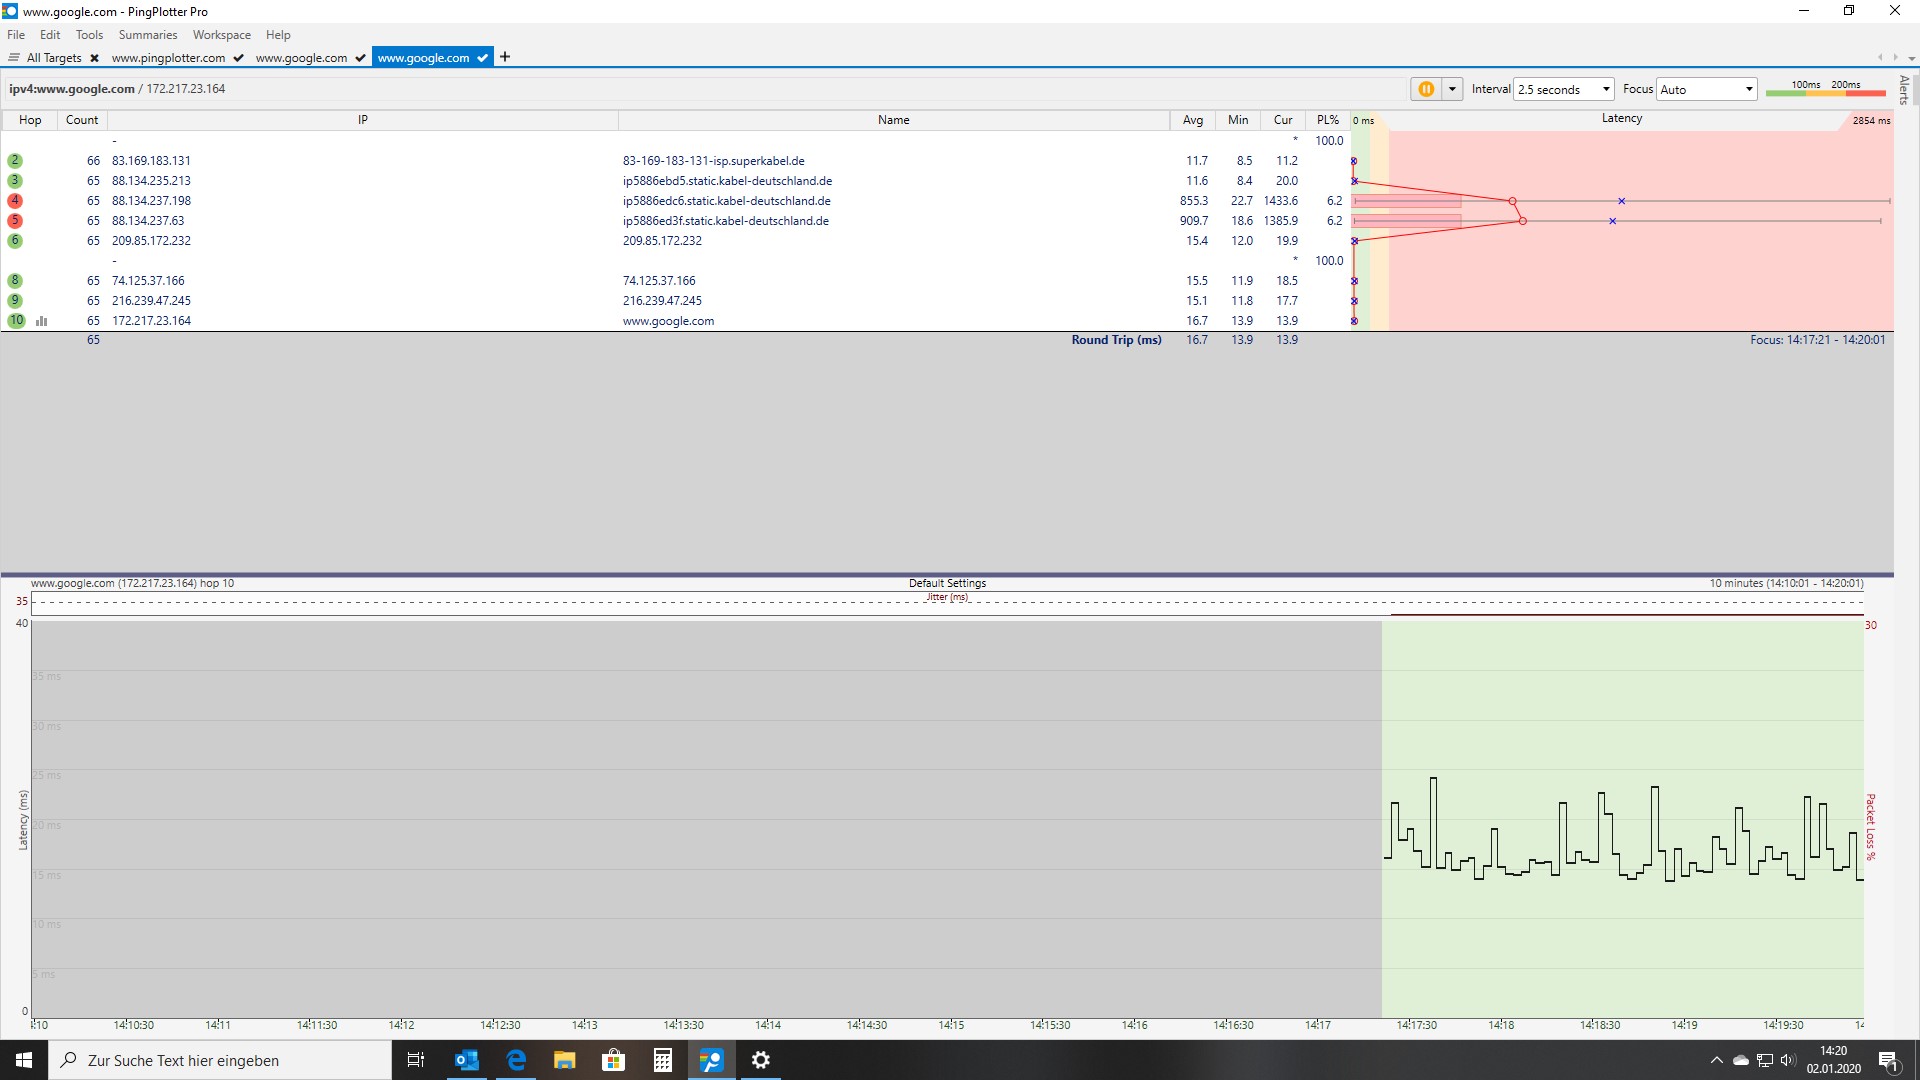Sort table by PL% column header
This screenshot has width=1920, height=1080.
1327,120
